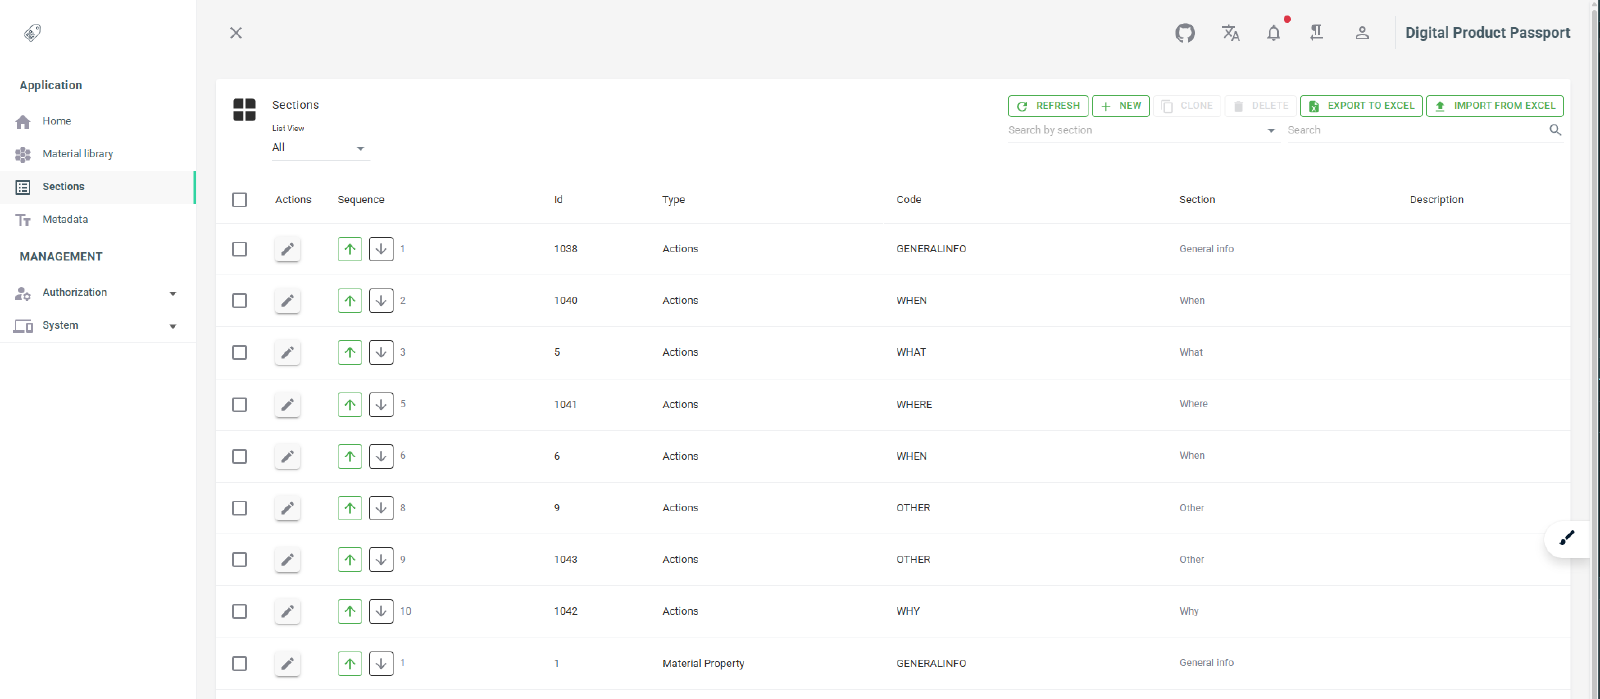Move the WHY row down in sequence
1600x699 pixels.
coord(381,611)
